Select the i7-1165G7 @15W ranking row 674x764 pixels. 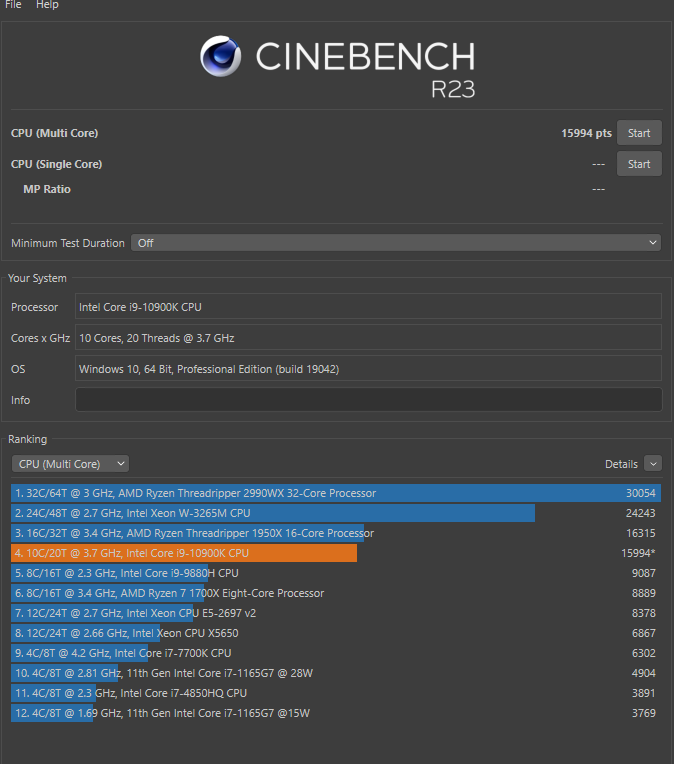(336, 713)
